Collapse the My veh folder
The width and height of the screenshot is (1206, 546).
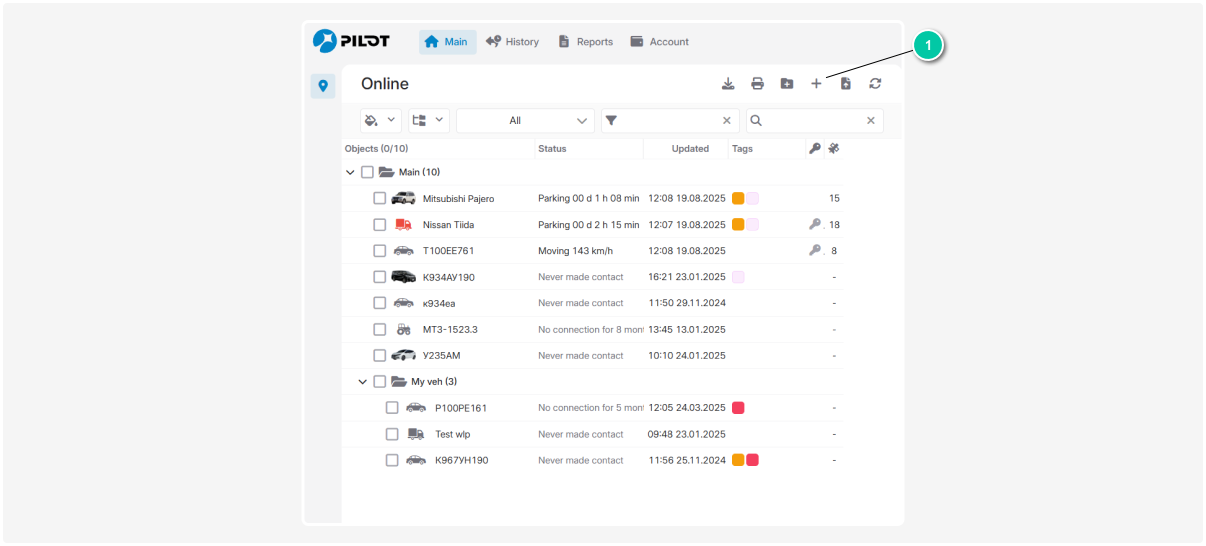362,382
